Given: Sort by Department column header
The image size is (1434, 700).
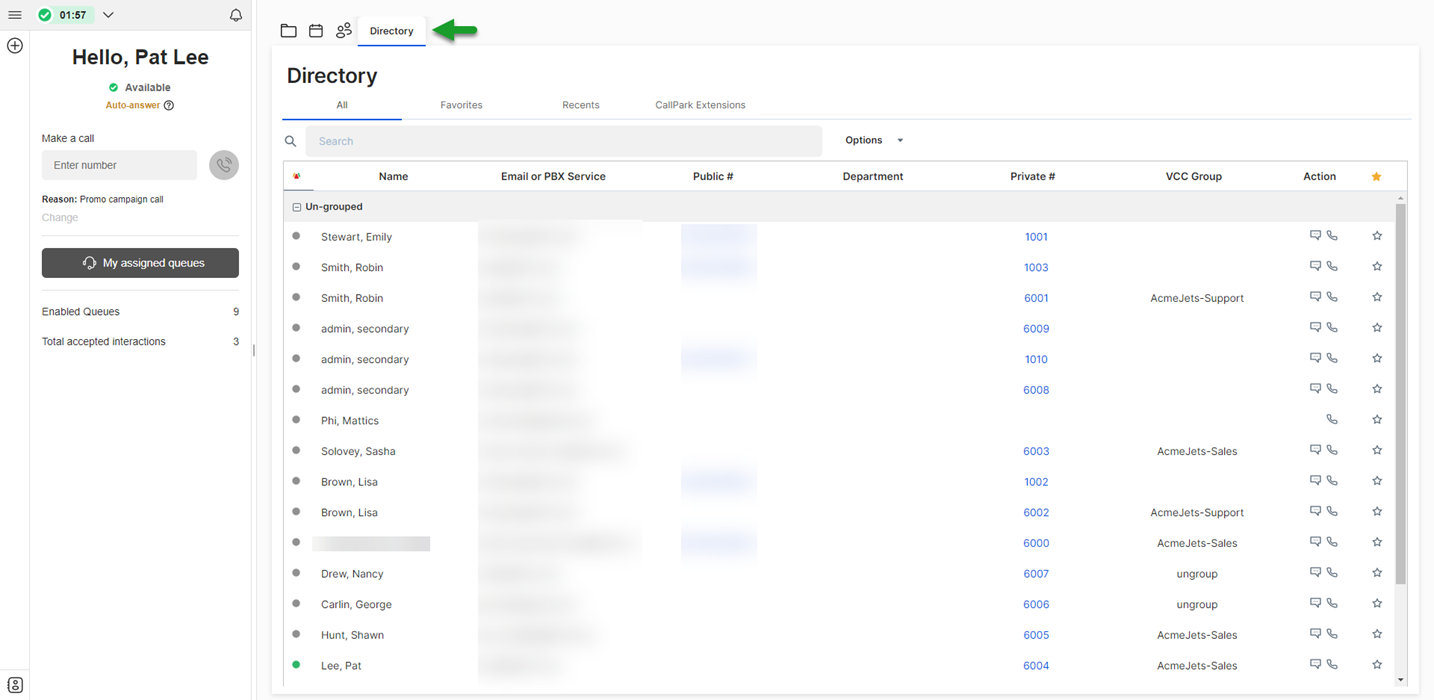Looking at the screenshot, I should (x=873, y=176).
